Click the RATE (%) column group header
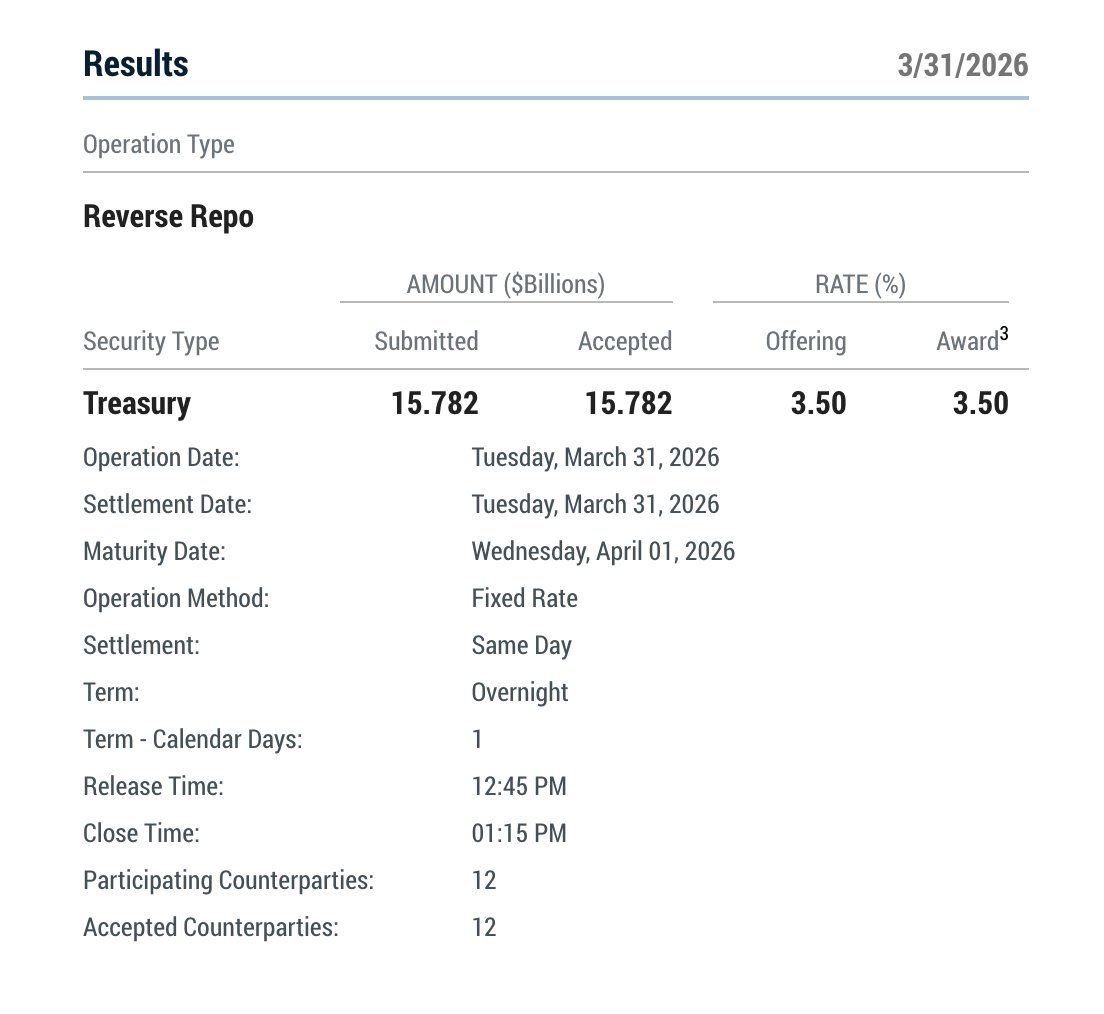The height and width of the screenshot is (1014, 1104). click(x=860, y=285)
